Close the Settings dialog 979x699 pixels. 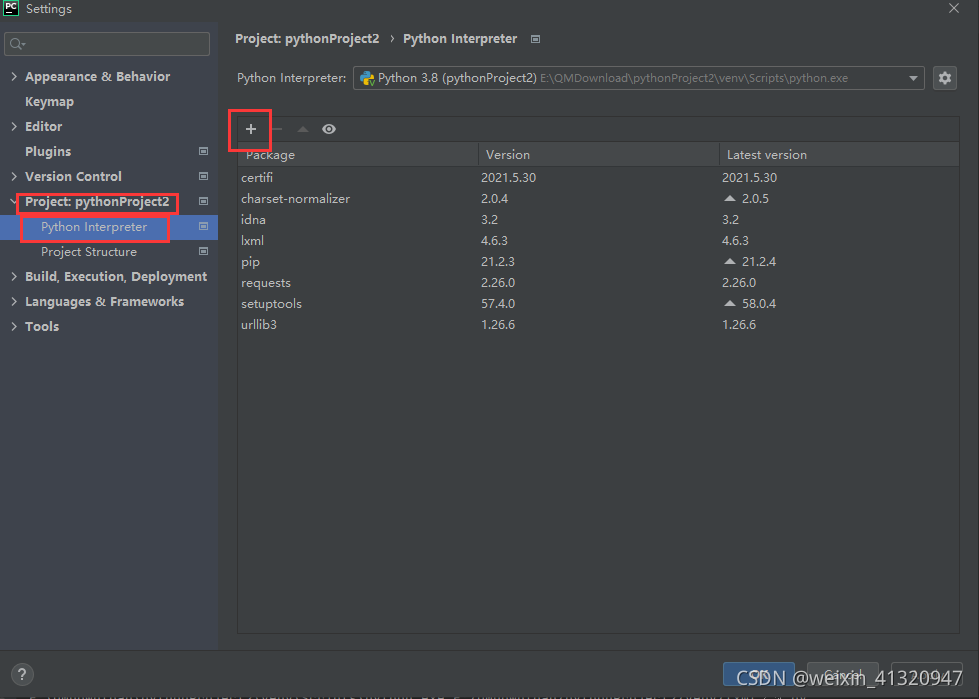point(953,9)
